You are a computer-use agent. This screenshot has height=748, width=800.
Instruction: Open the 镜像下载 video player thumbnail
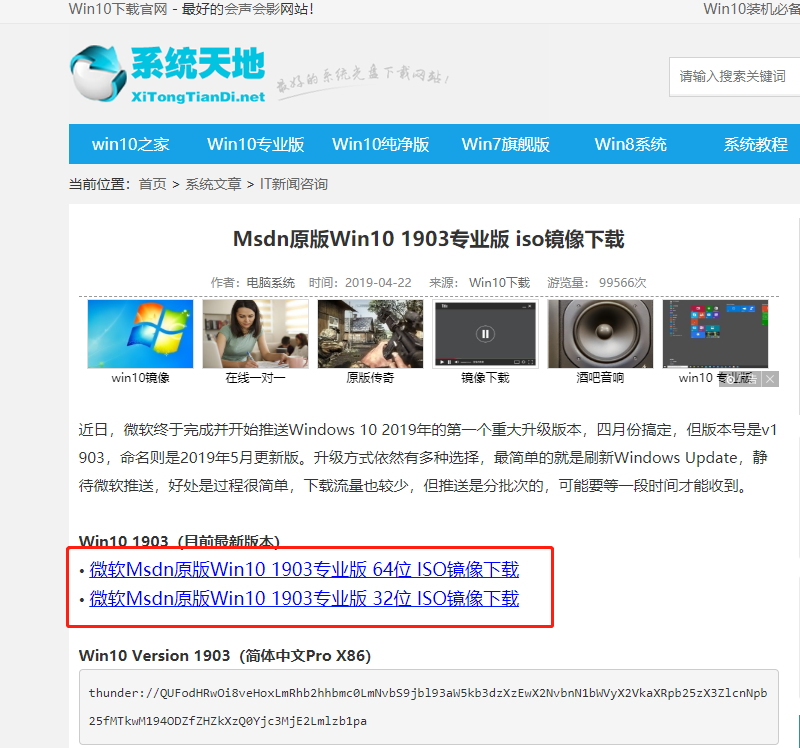point(485,334)
